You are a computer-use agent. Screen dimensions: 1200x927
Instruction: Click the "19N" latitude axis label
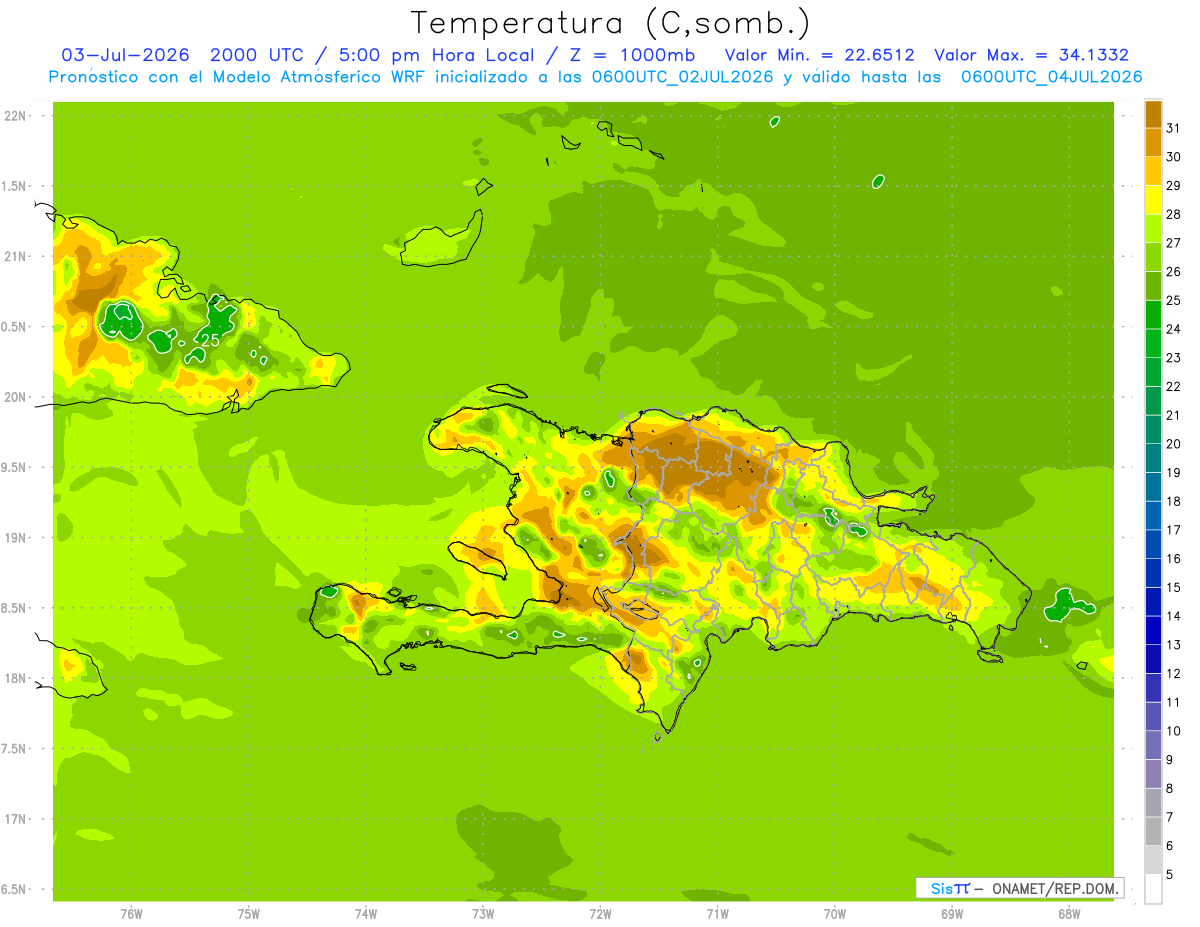[15, 538]
